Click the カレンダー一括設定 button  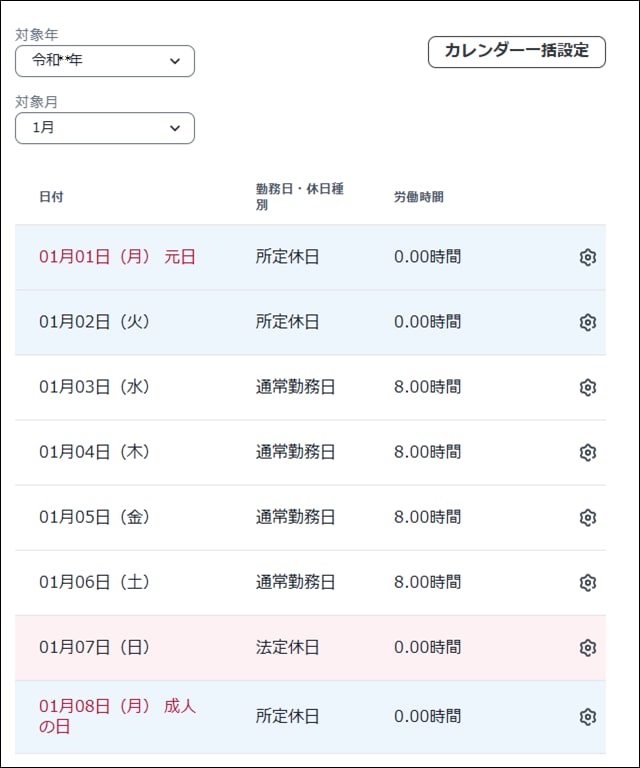tap(517, 51)
